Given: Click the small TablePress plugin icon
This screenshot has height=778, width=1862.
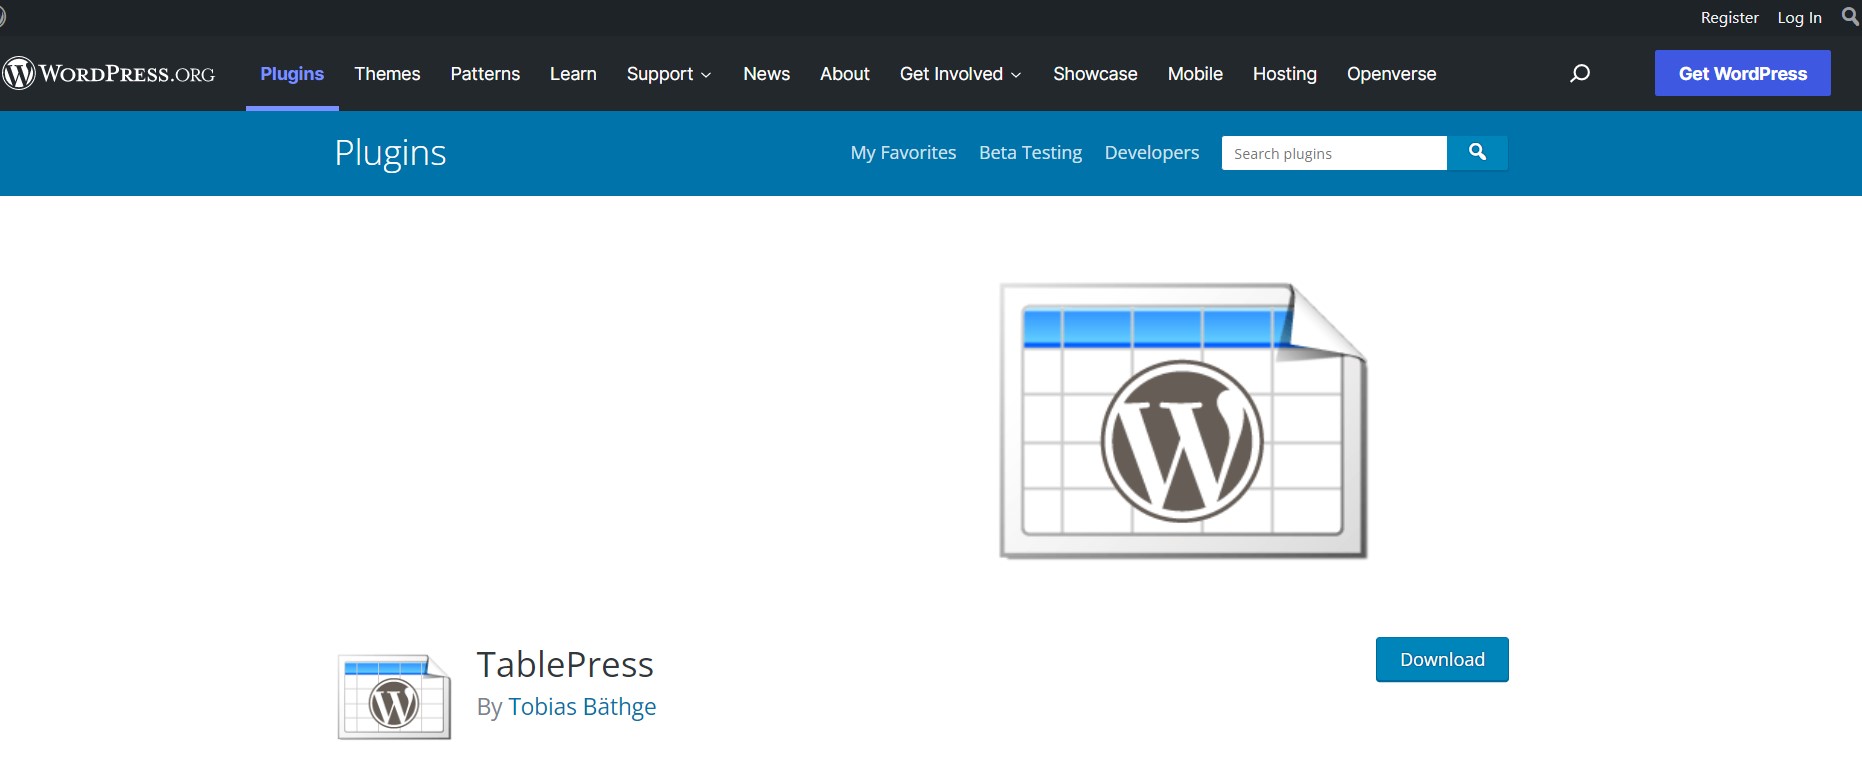Looking at the screenshot, I should click(394, 697).
